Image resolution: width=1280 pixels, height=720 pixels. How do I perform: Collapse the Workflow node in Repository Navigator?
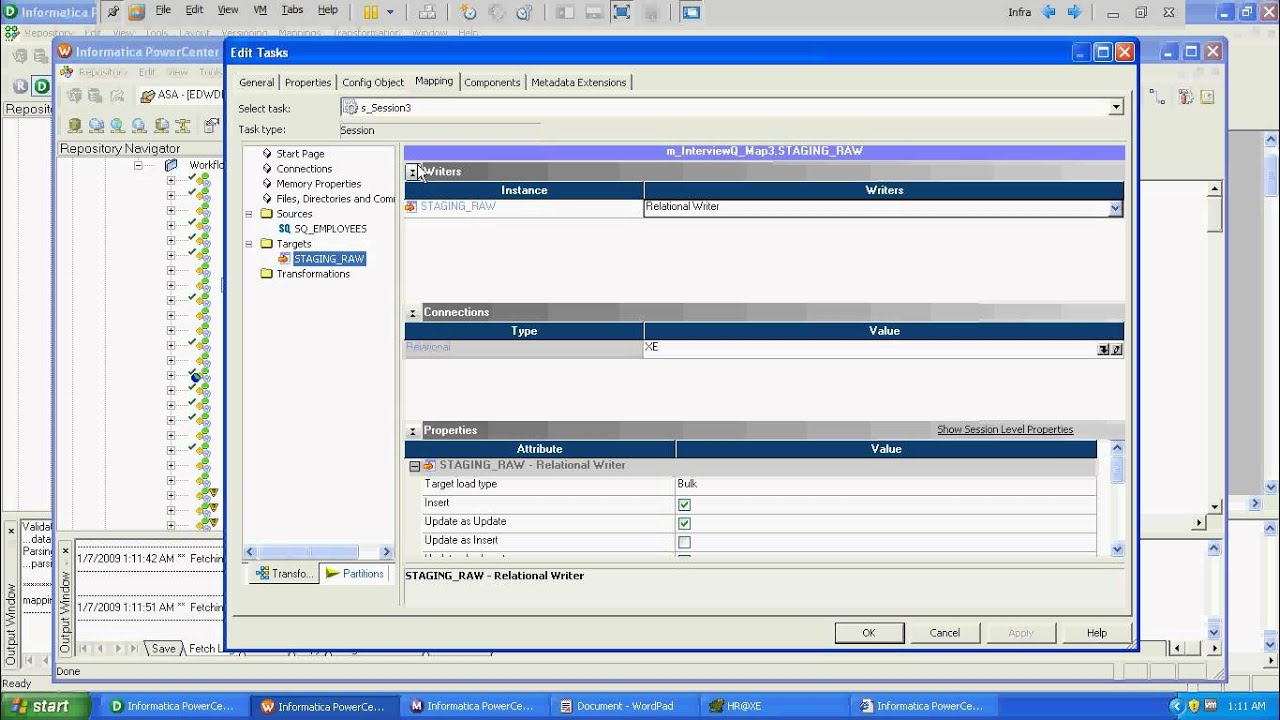tap(139, 165)
